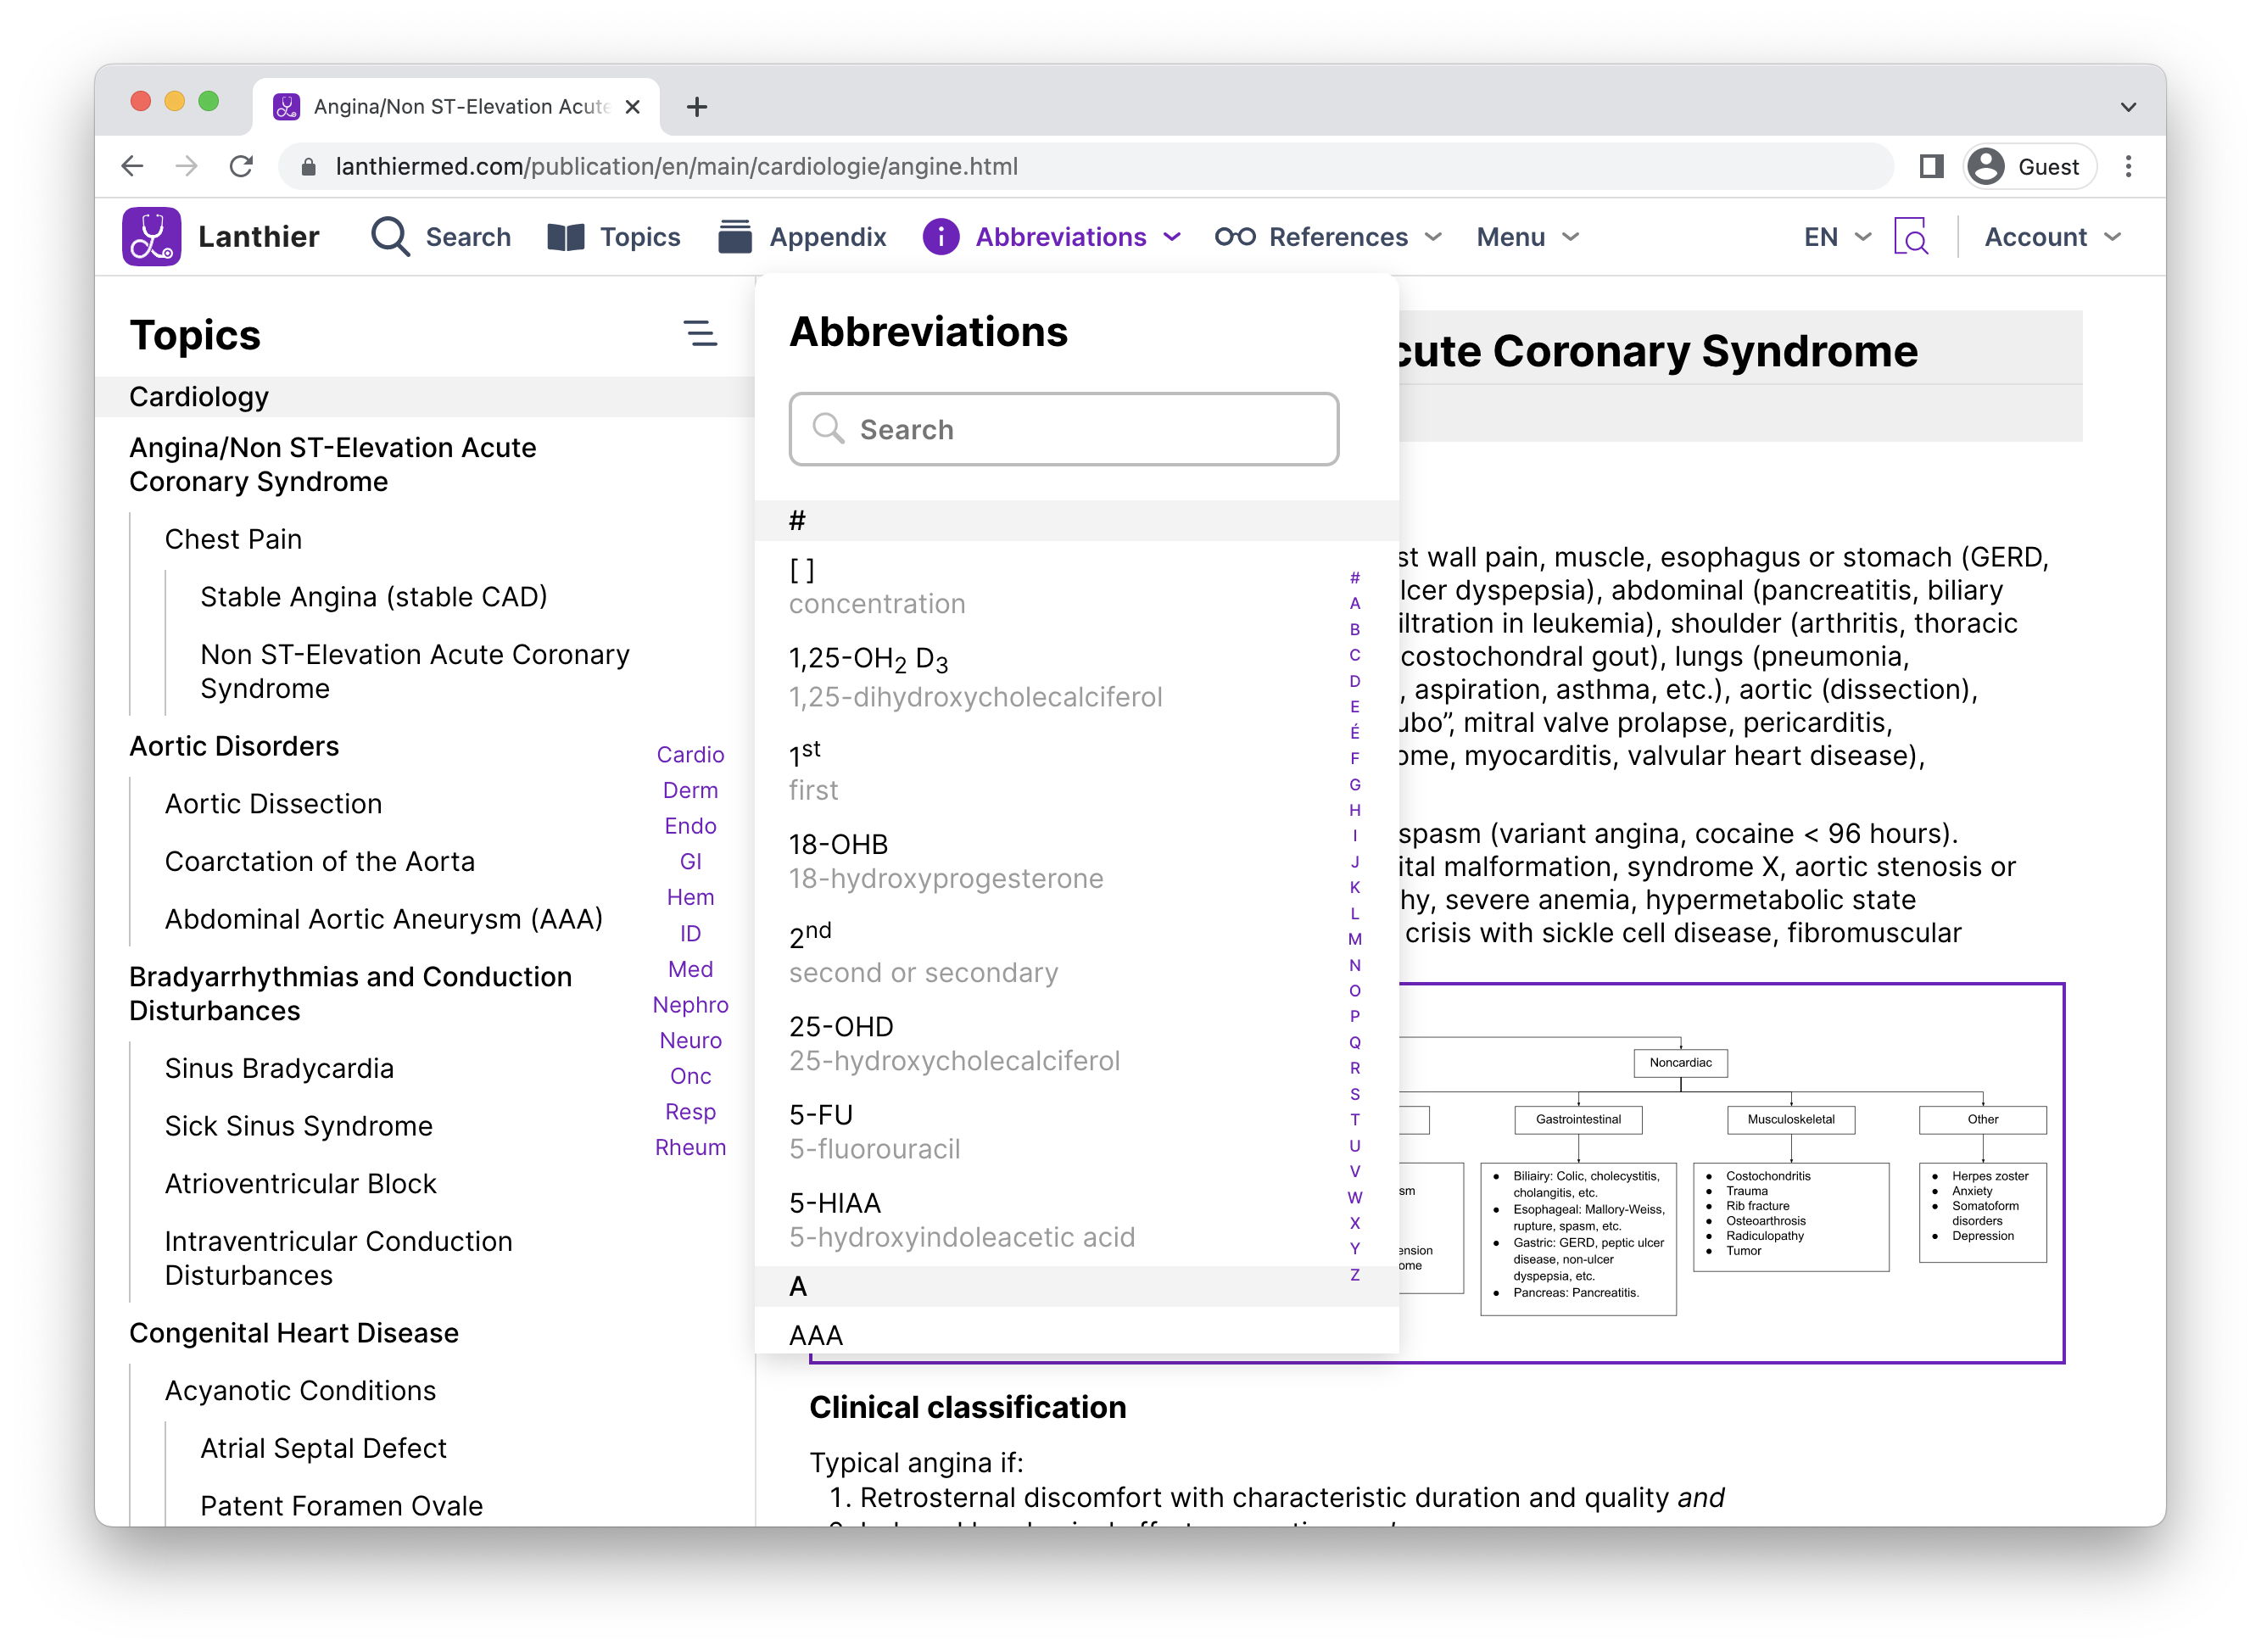2261x1652 pixels.
Task: Jump to letter A in abbreviation index
Action: [x=1355, y=603]
